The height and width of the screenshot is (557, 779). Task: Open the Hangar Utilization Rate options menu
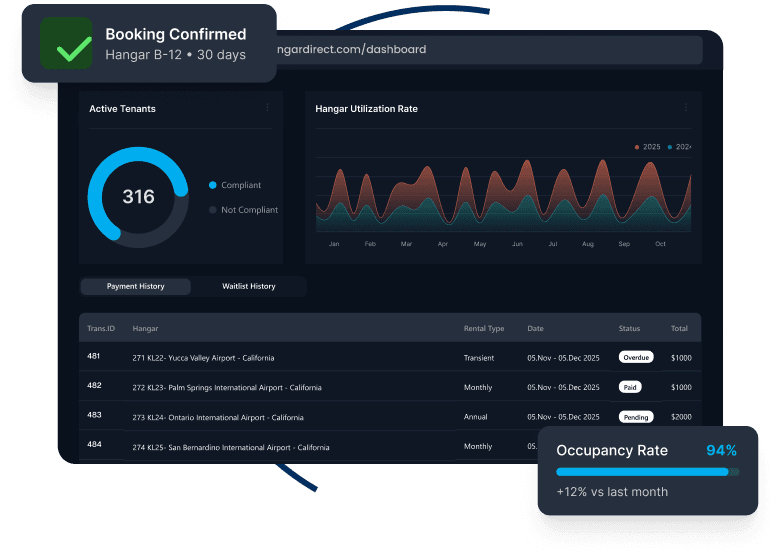tap(686, 107)
